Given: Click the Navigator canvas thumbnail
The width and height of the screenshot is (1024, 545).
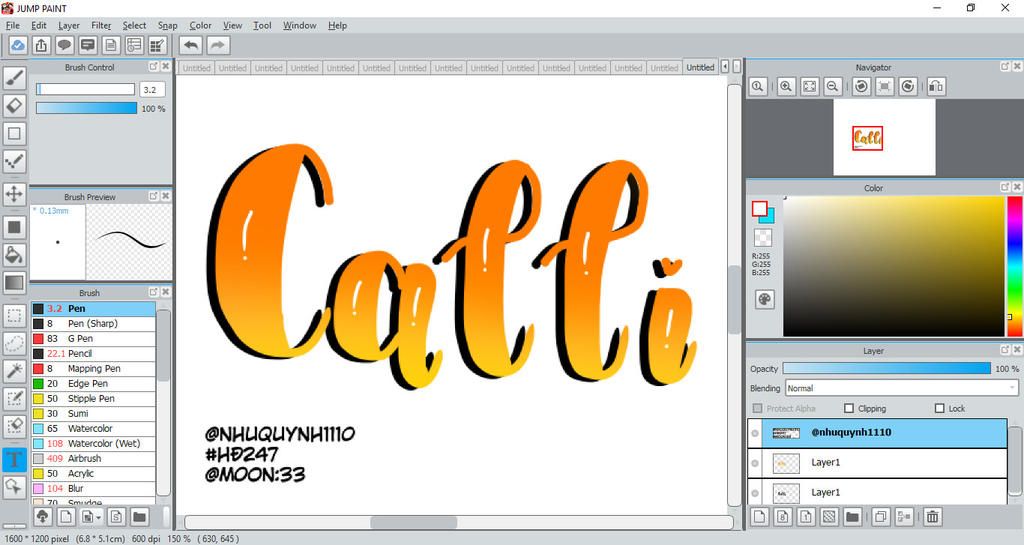Looking at the screenshot, I should point(884,138).
